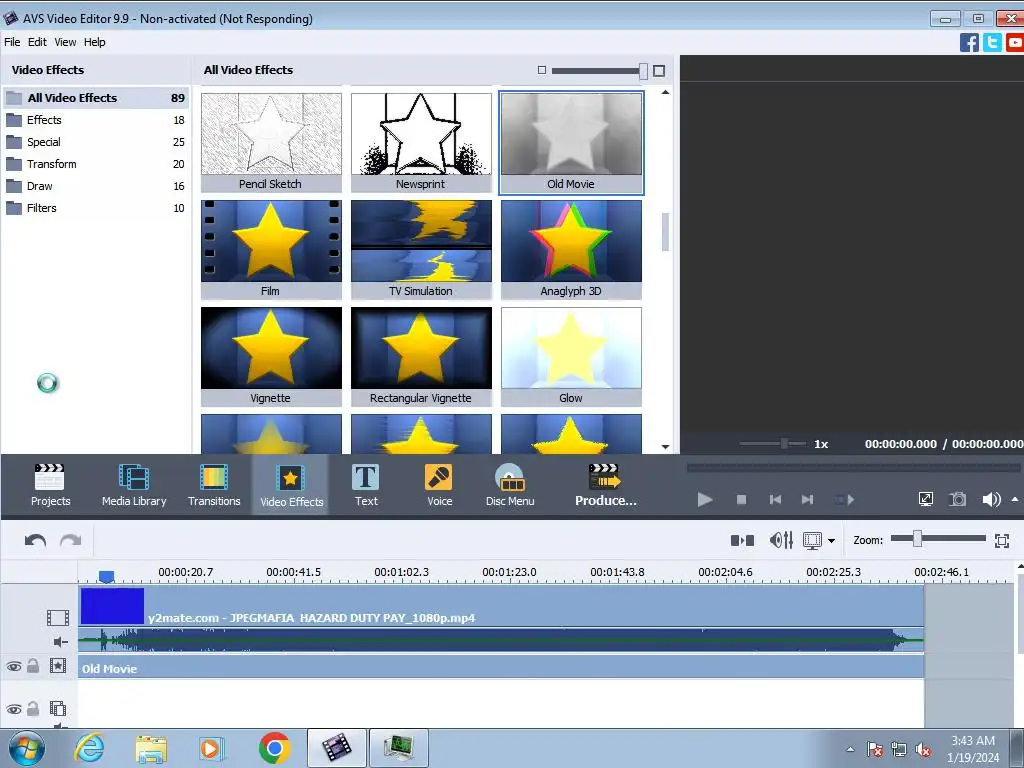This screenshot has height=768, width=1024.
Task: Open the Help menu
Action: (94, 42)
